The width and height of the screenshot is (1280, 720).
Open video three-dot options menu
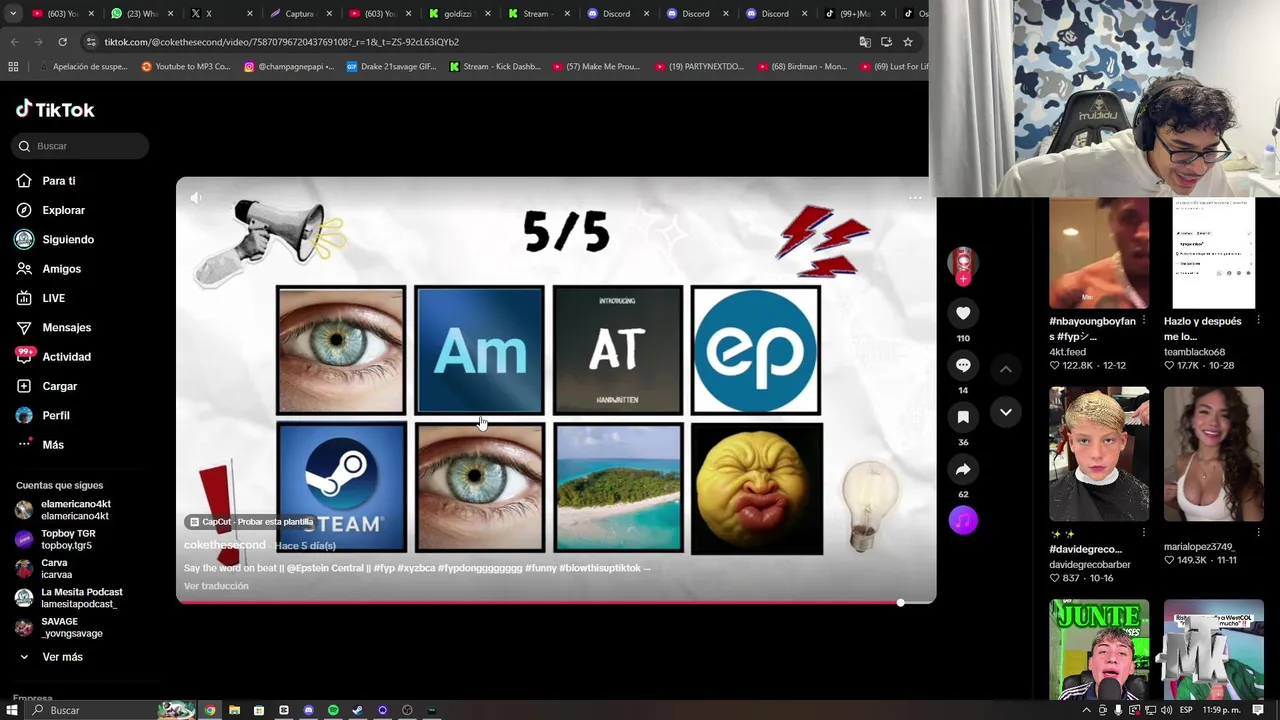(x=914, y=198)
